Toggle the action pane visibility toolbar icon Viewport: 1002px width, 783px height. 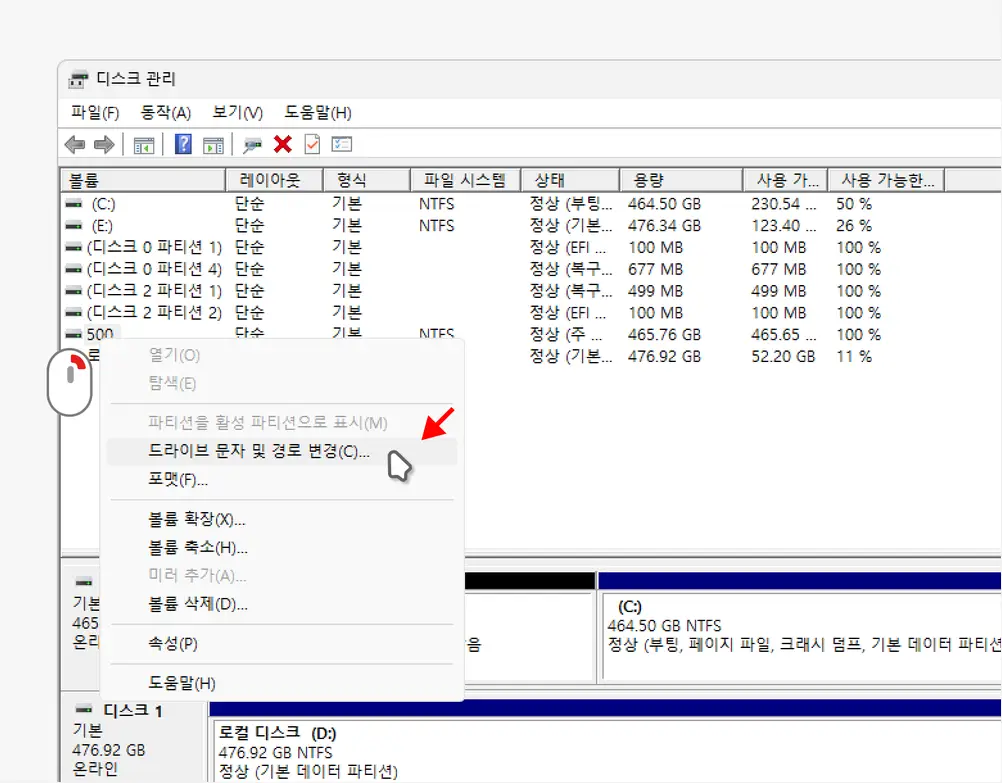click(212, 144)
